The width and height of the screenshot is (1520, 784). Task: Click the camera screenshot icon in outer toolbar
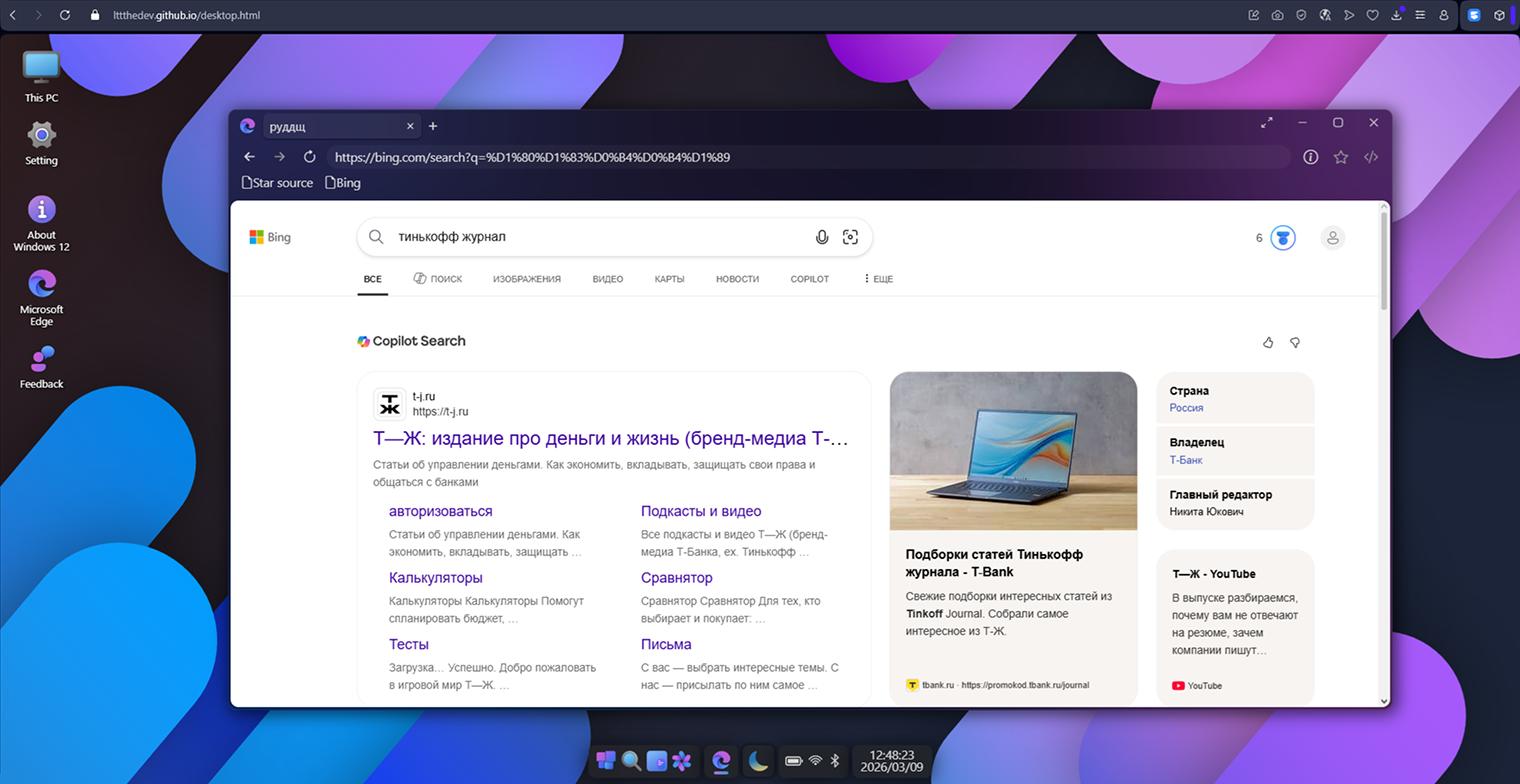(1277, 15)
